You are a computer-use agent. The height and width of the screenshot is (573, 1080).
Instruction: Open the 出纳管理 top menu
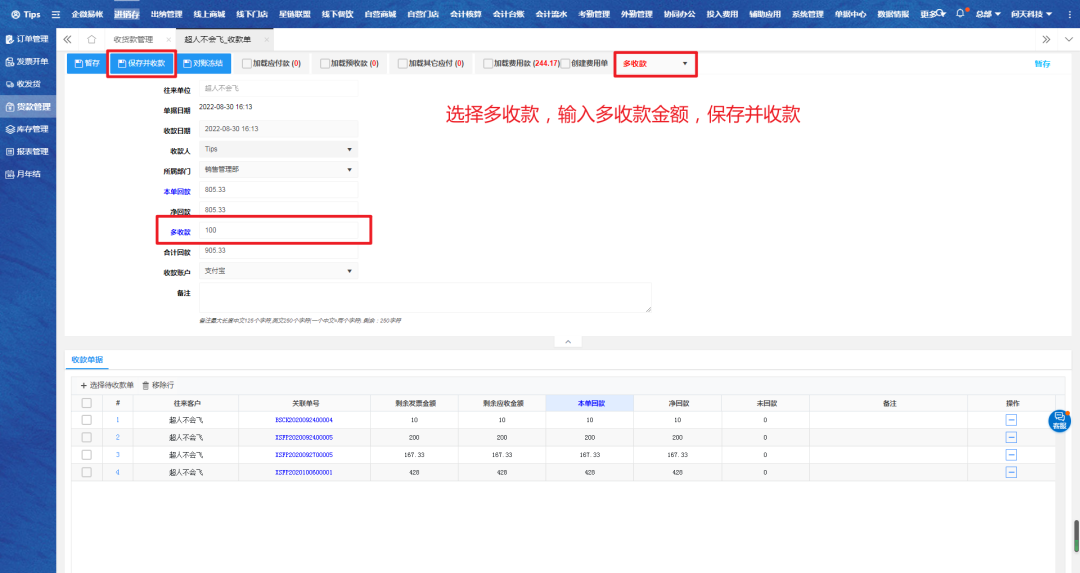tap(166, 14)
